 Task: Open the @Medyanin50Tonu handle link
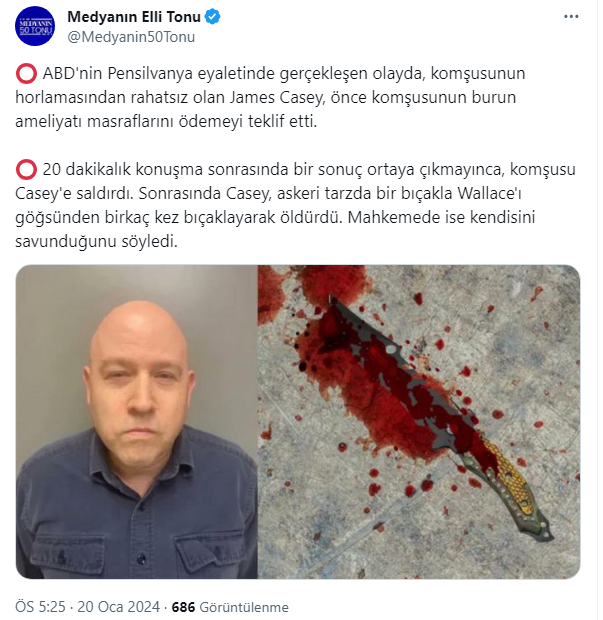(x=131, y=37)
